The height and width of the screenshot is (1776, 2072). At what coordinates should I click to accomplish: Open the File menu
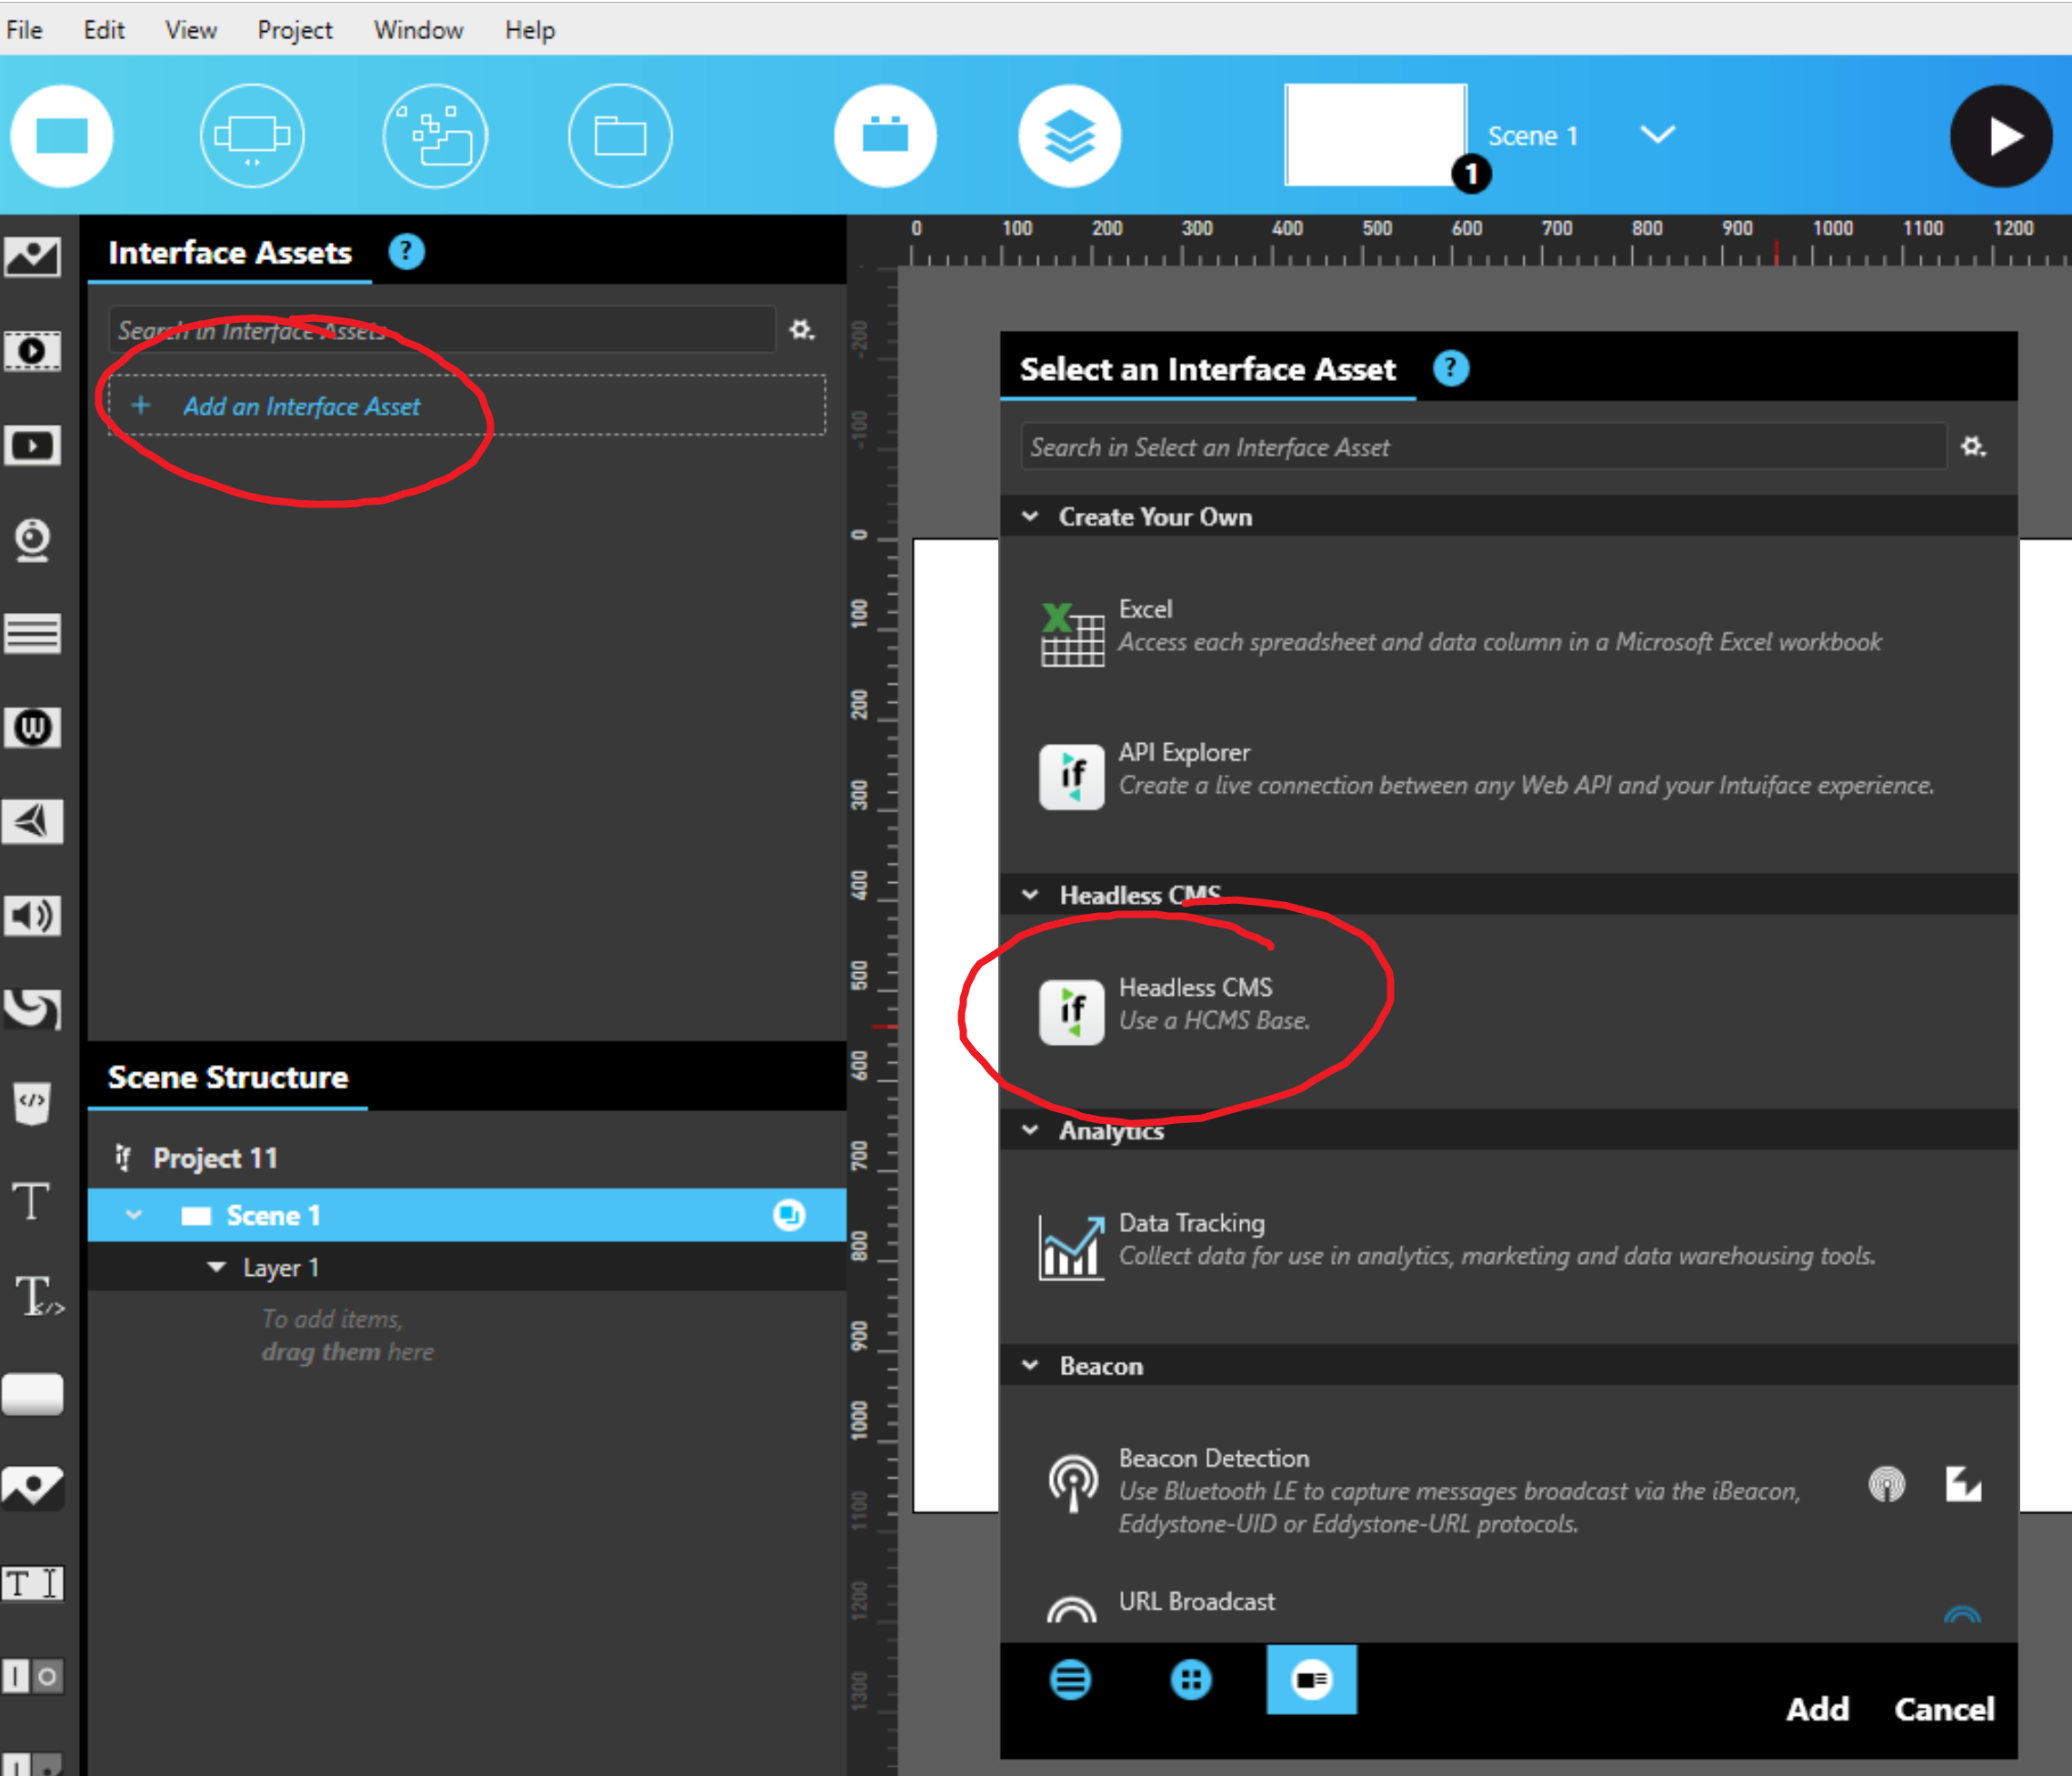tap(24, 30)
